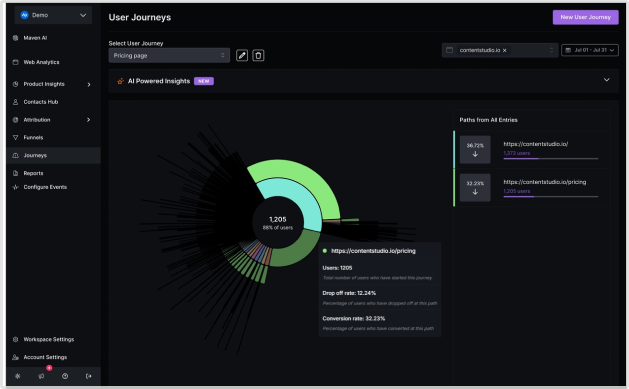
Task: Click the Paths from All Entries heading
Action: [488, 120]
